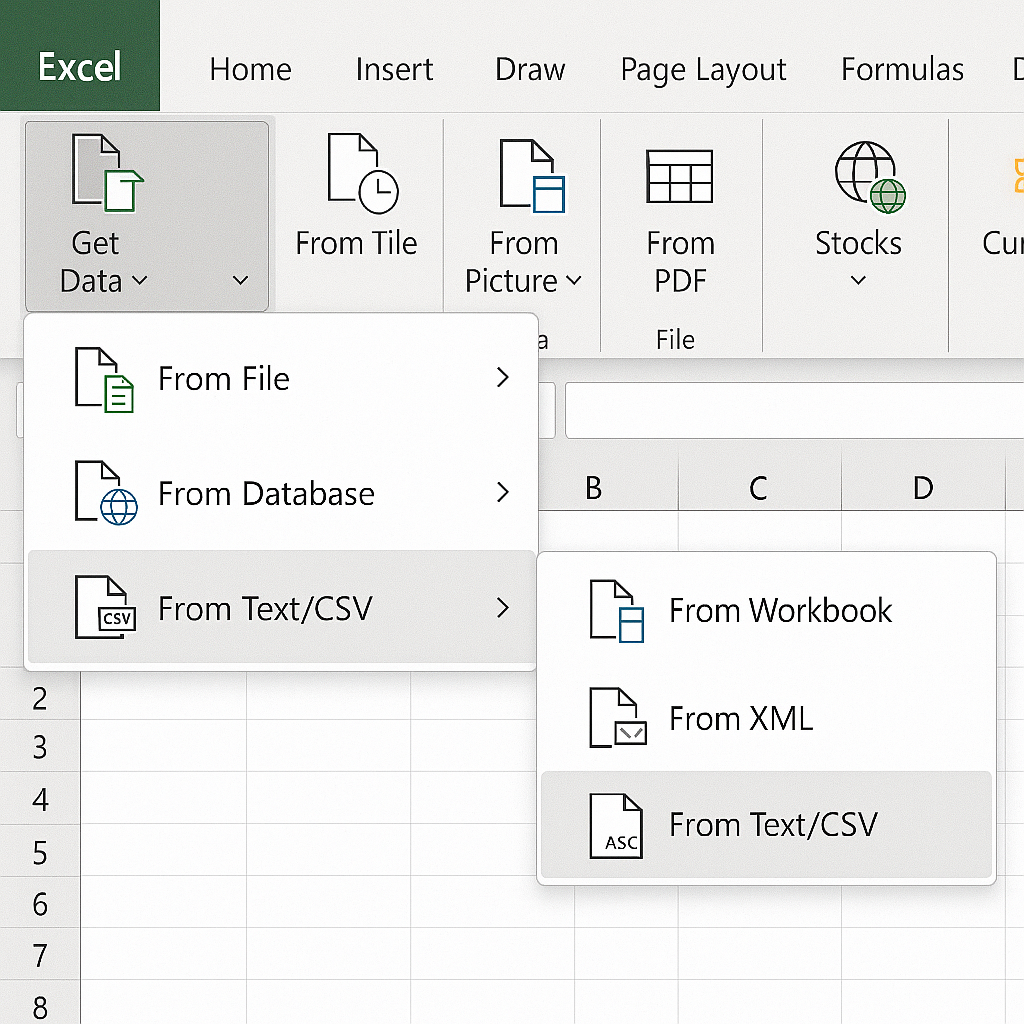
Task: Select From Text/CSV in the submenu
Action: click(x=767, y=825)
